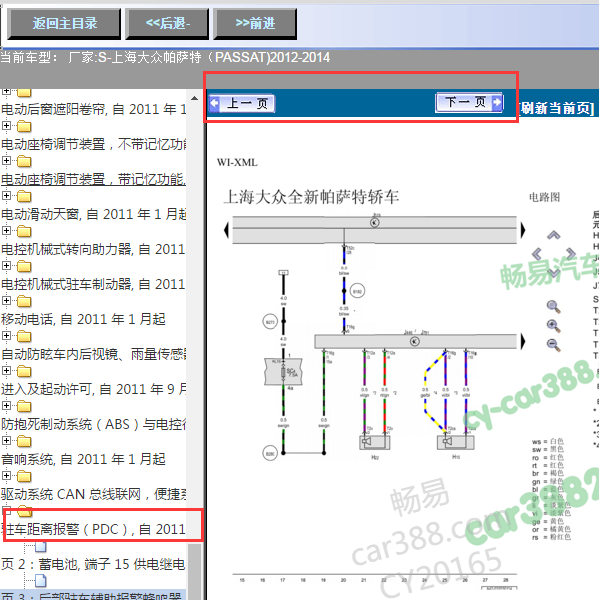Click document icon above 页 3 entry
Screen dimensions: 599x600
pos(41,581)
